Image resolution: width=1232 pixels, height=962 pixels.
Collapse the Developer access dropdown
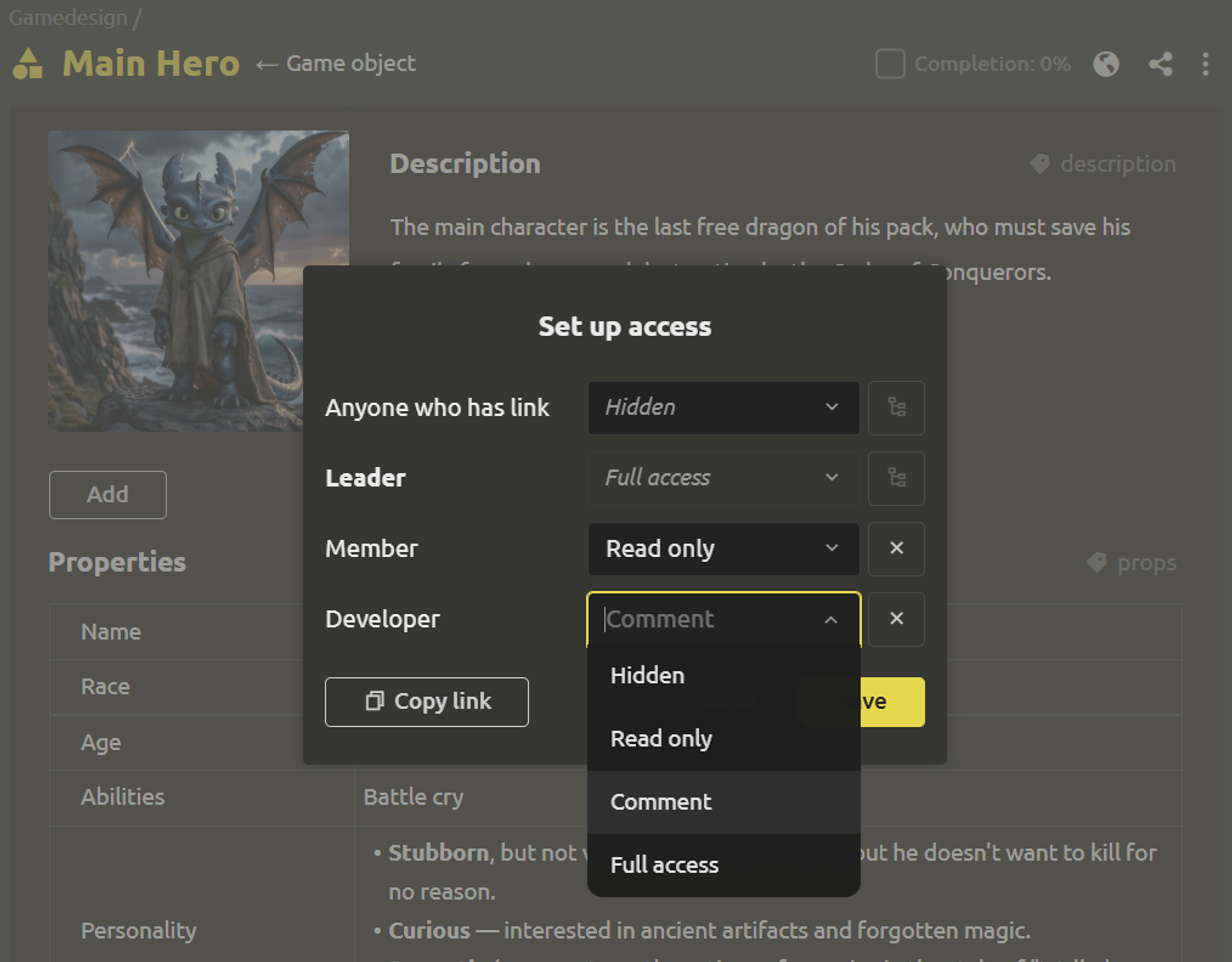coord(830,620)
